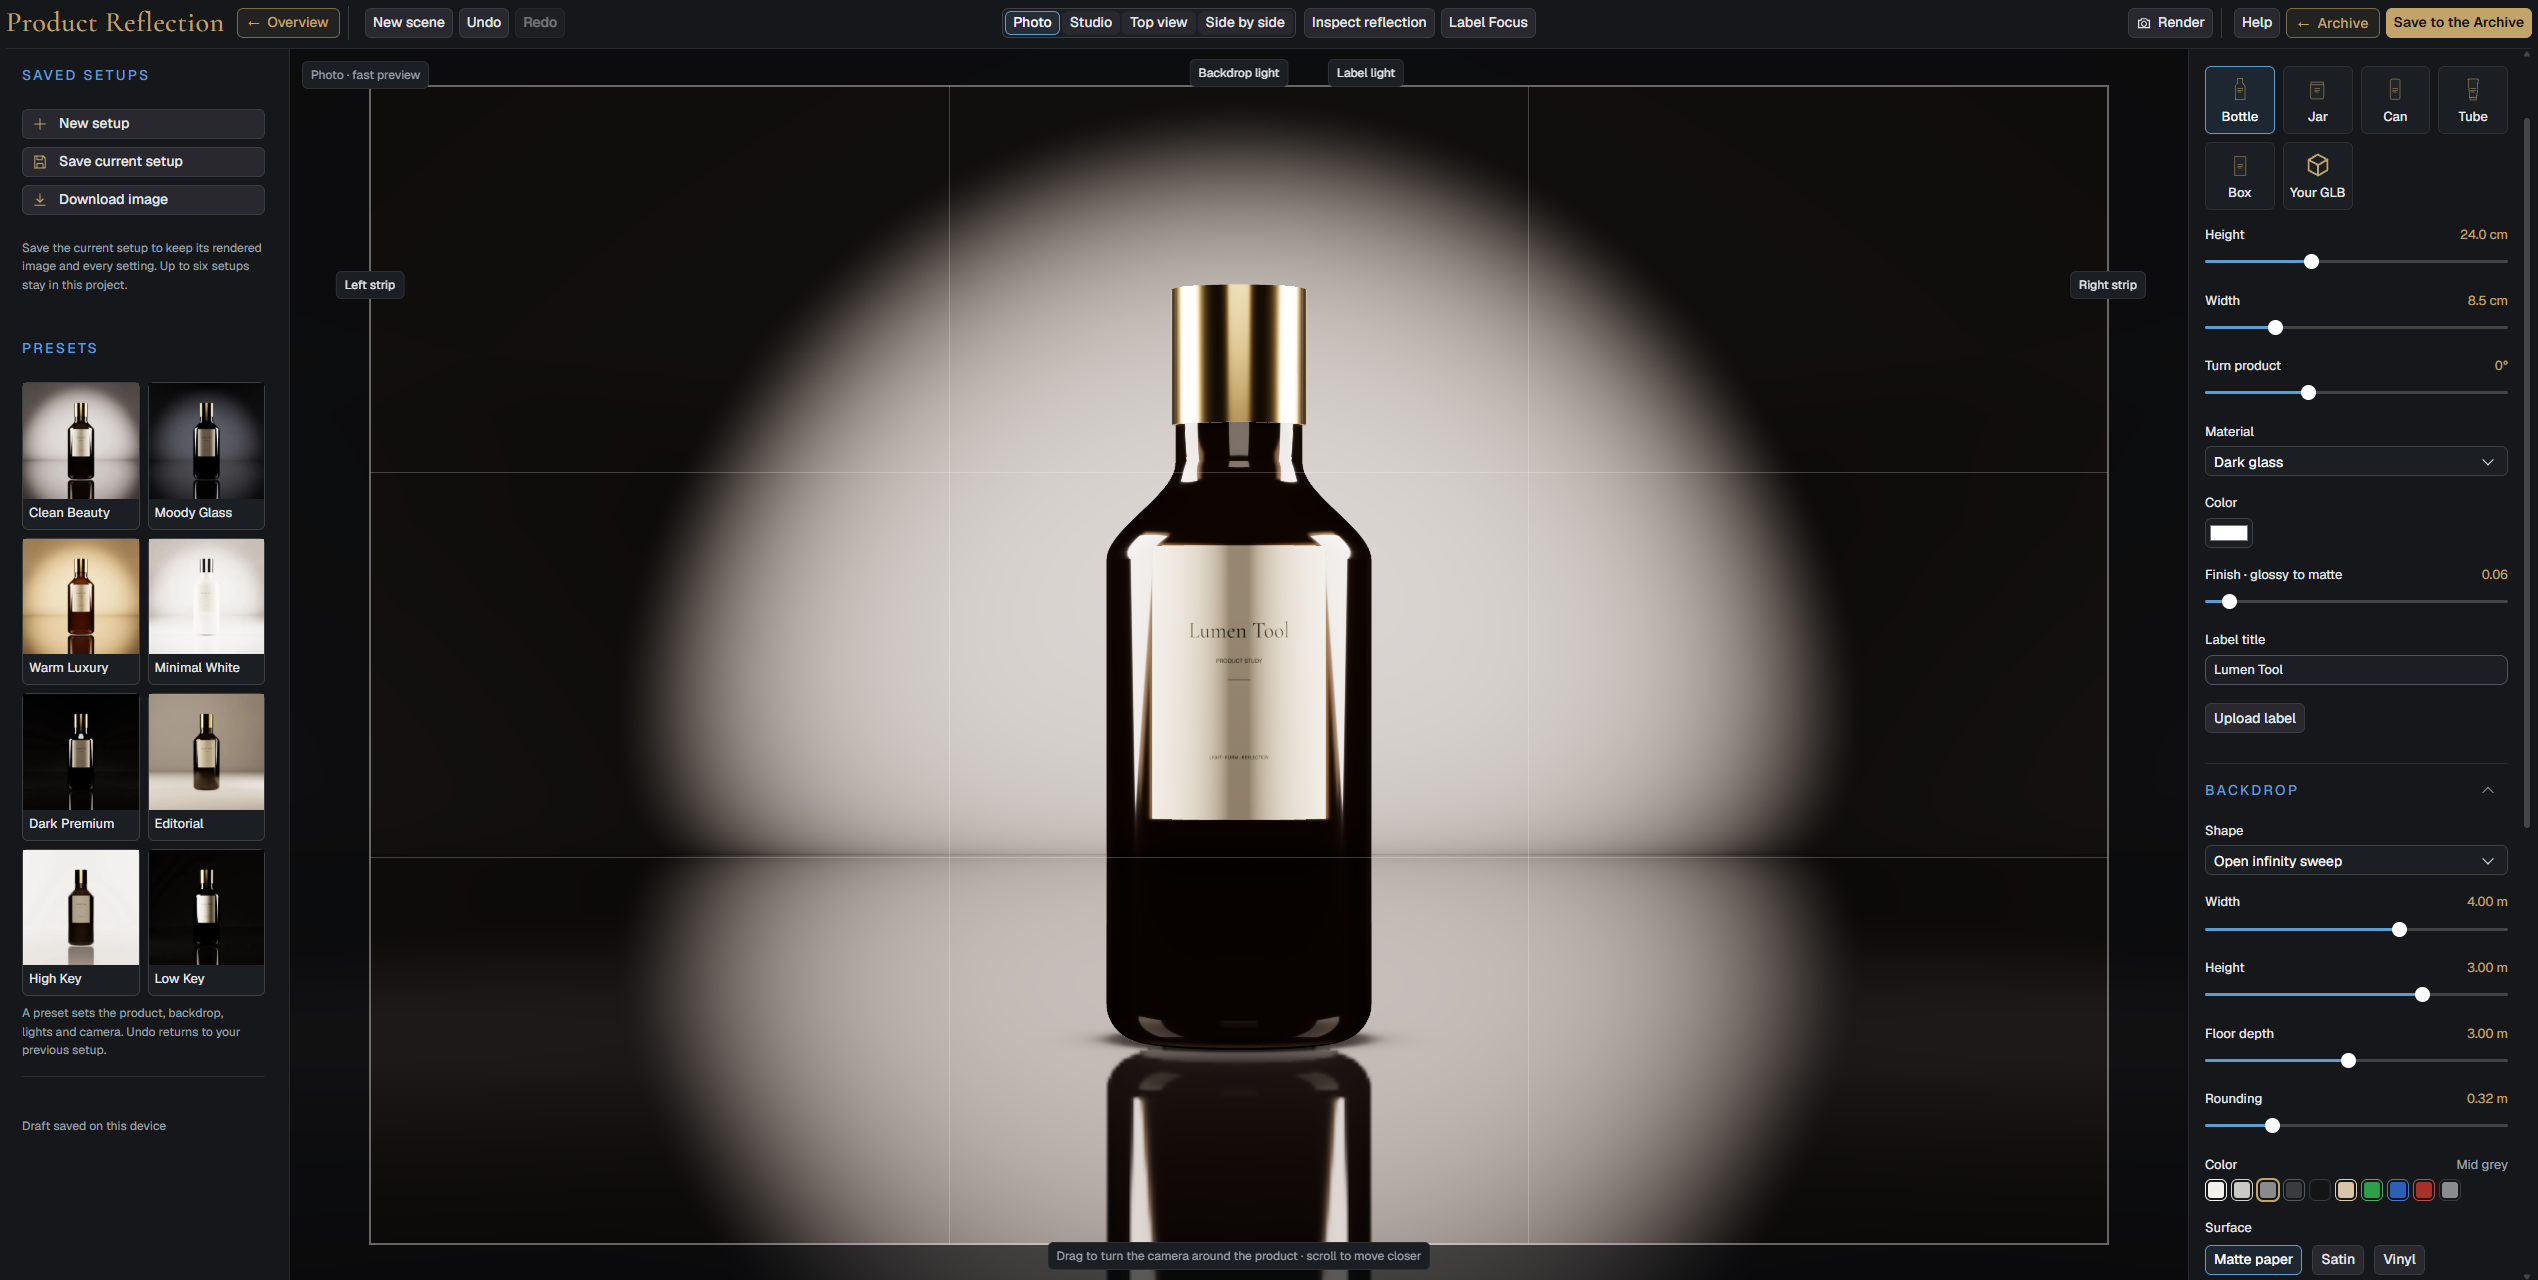
Task: Select Satin surface option
Action: pyautogui.click(x=2338, y=1260)
